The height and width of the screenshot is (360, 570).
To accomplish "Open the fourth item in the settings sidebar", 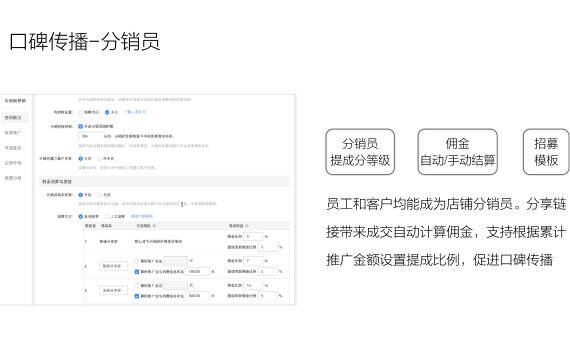I will pyautogui.click(x=13, y=148).
